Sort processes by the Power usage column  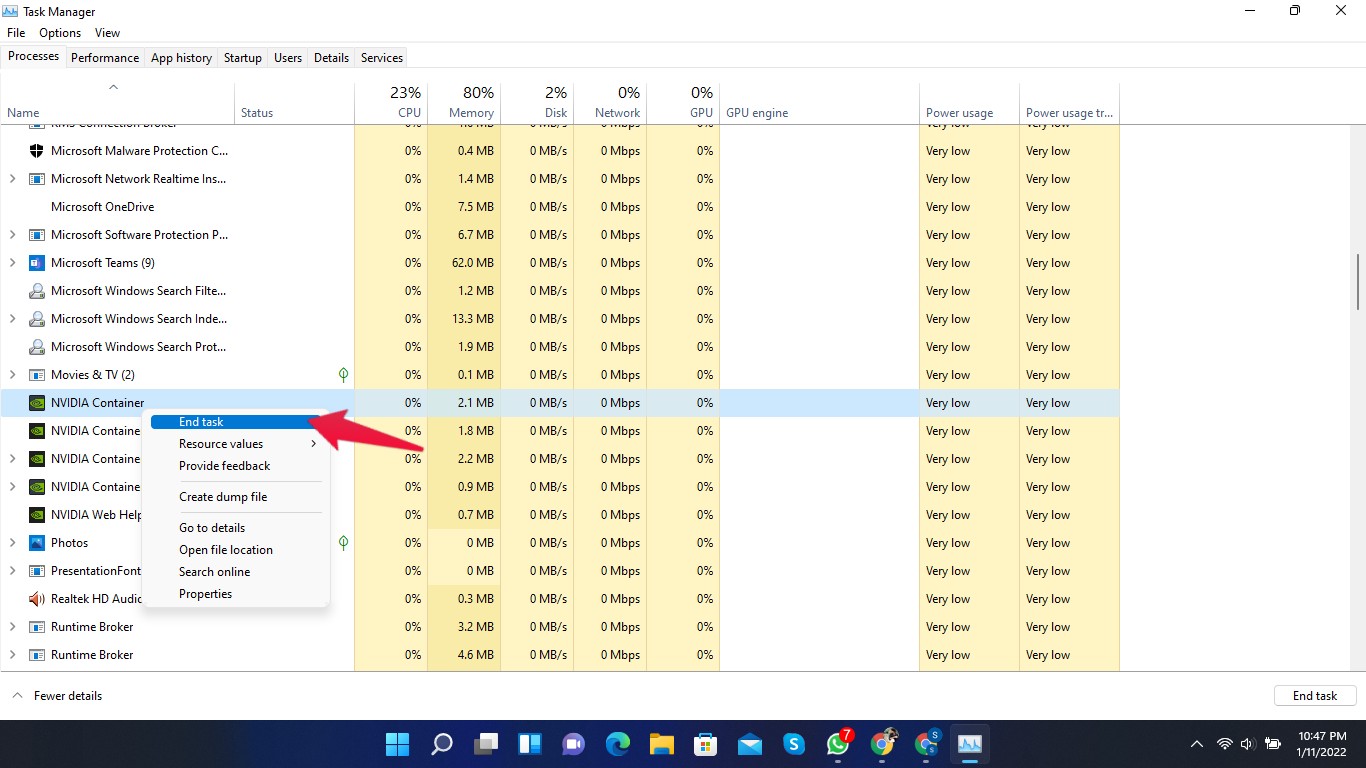pos(969,102)
